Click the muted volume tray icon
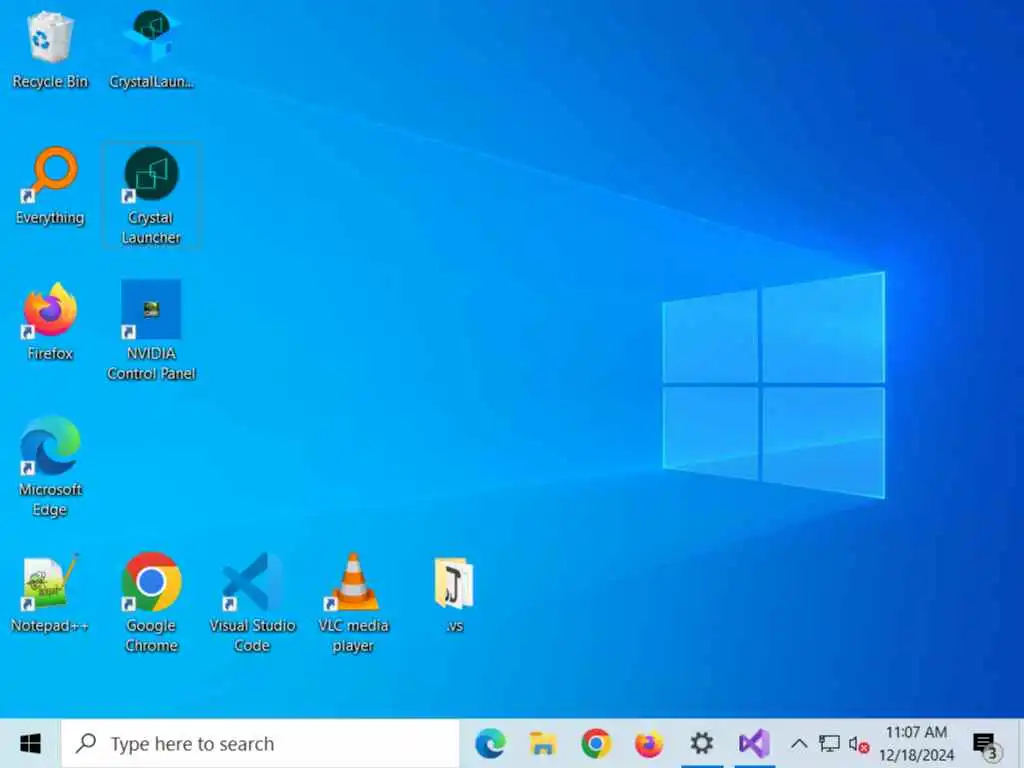Screen dimensions: 1024x768 [859, 744]
